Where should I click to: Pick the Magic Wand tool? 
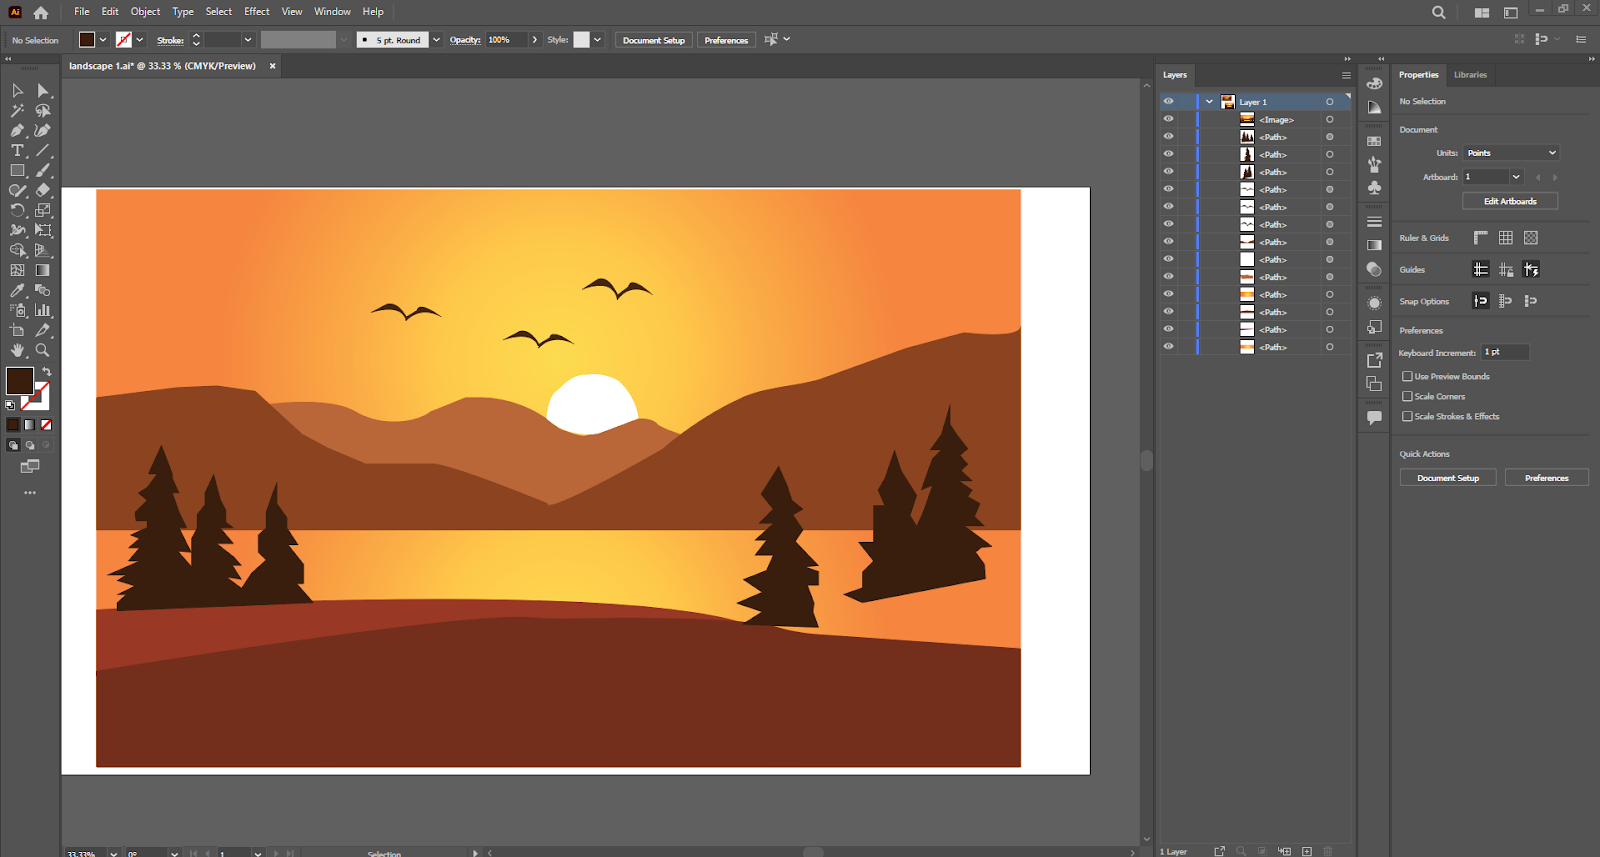point(17,110)
